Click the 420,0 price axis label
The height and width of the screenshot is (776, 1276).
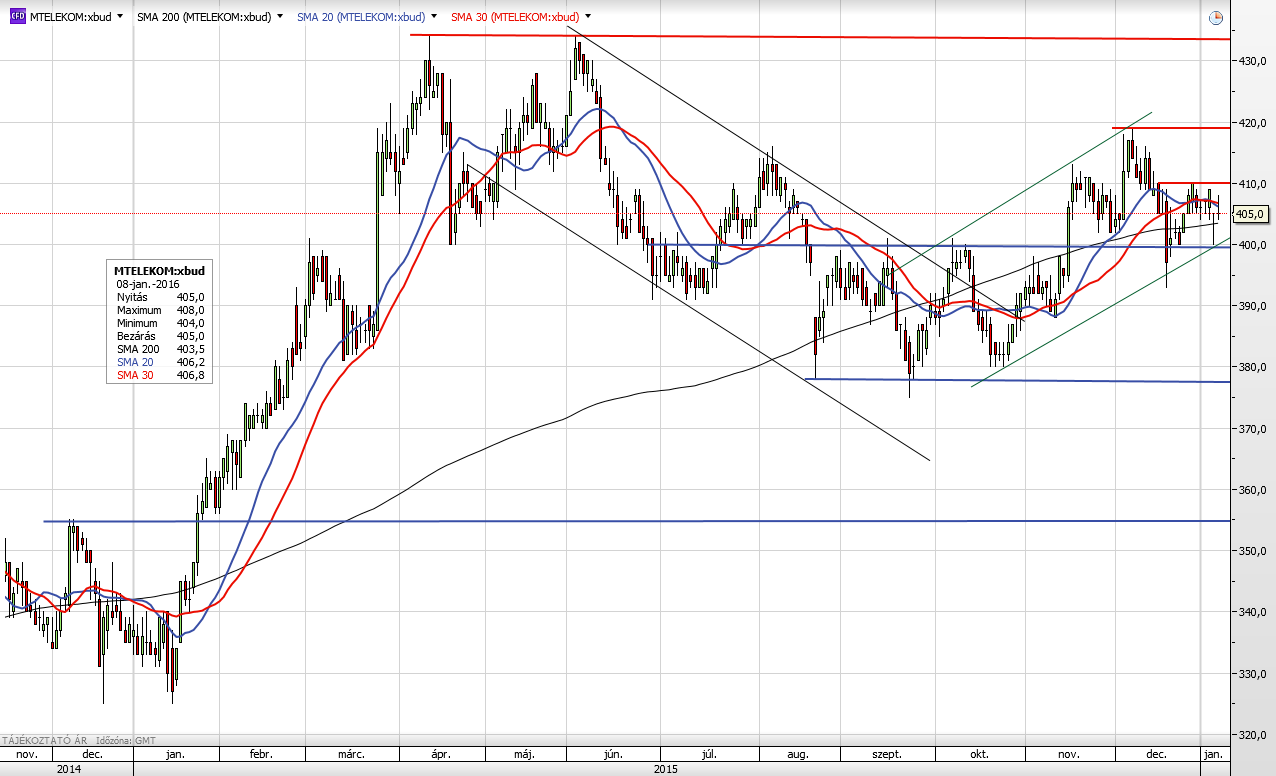point(1254,123)
